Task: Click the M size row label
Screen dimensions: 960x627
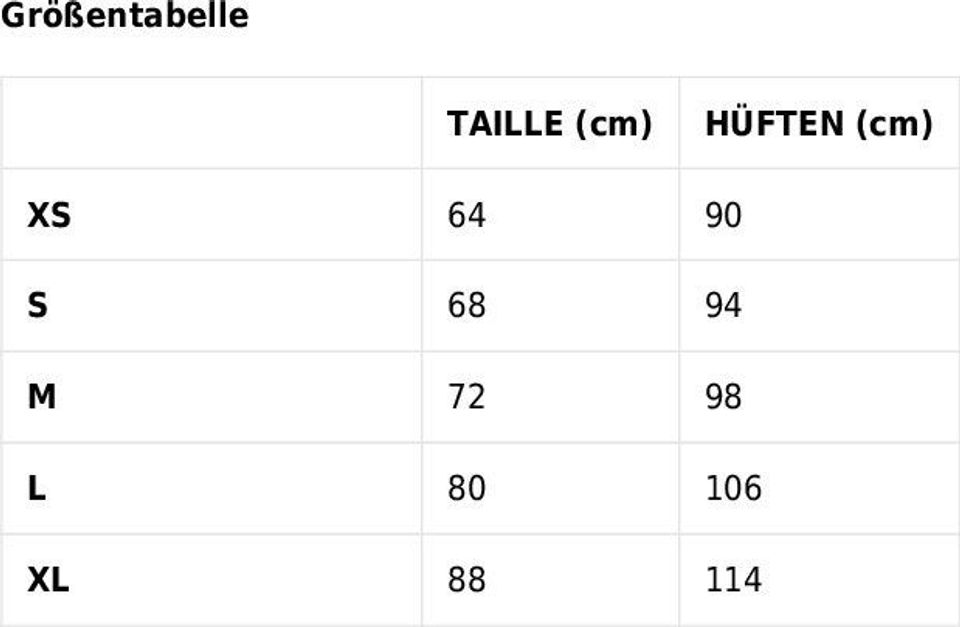Action: (x=41, y=398)
